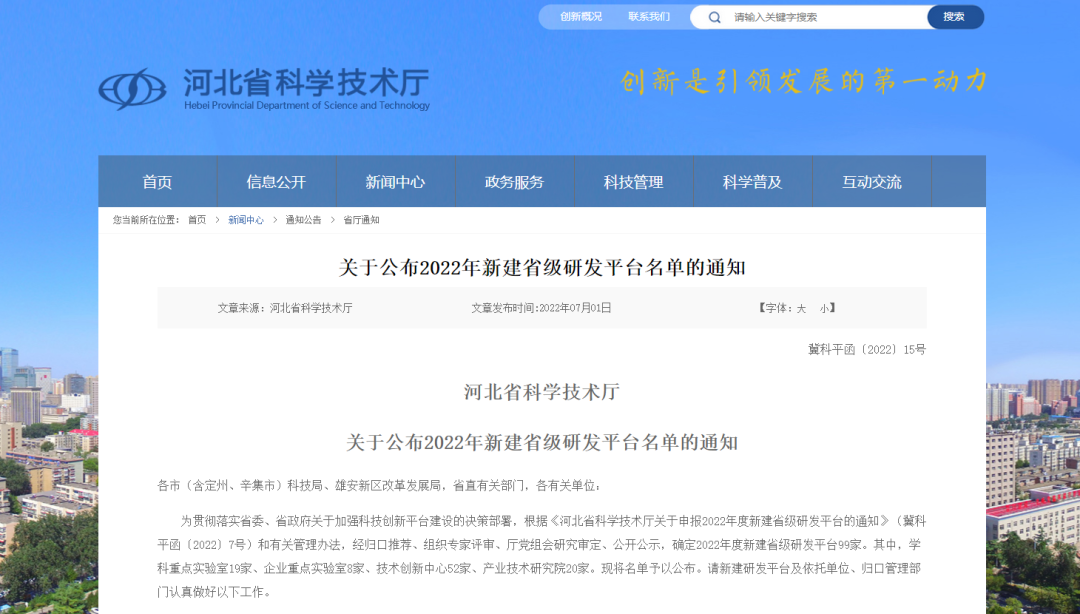Switch to the 新闻中心 tab
The height and width of the screenshot is (614, 1080).
tap(395, 181)
